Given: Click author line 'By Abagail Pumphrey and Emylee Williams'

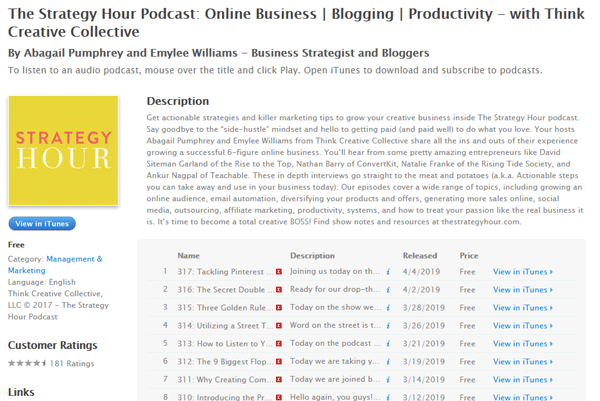Looking at the screenshot, I should point(123,53).
